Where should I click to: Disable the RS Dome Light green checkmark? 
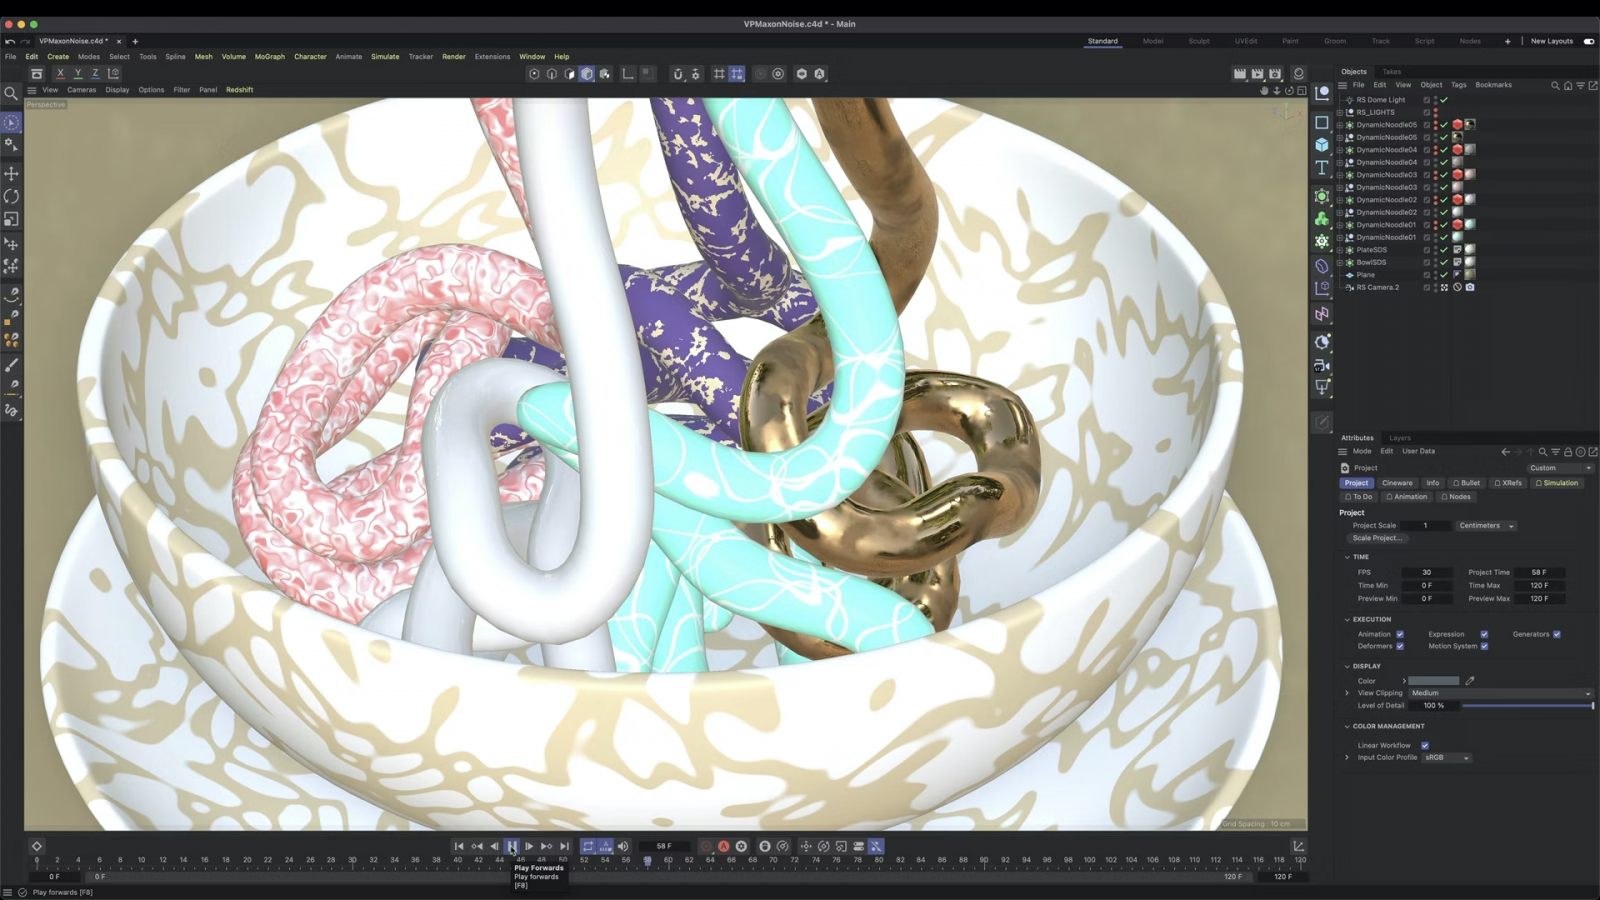pyautogui.click(x=1444, y=100)
